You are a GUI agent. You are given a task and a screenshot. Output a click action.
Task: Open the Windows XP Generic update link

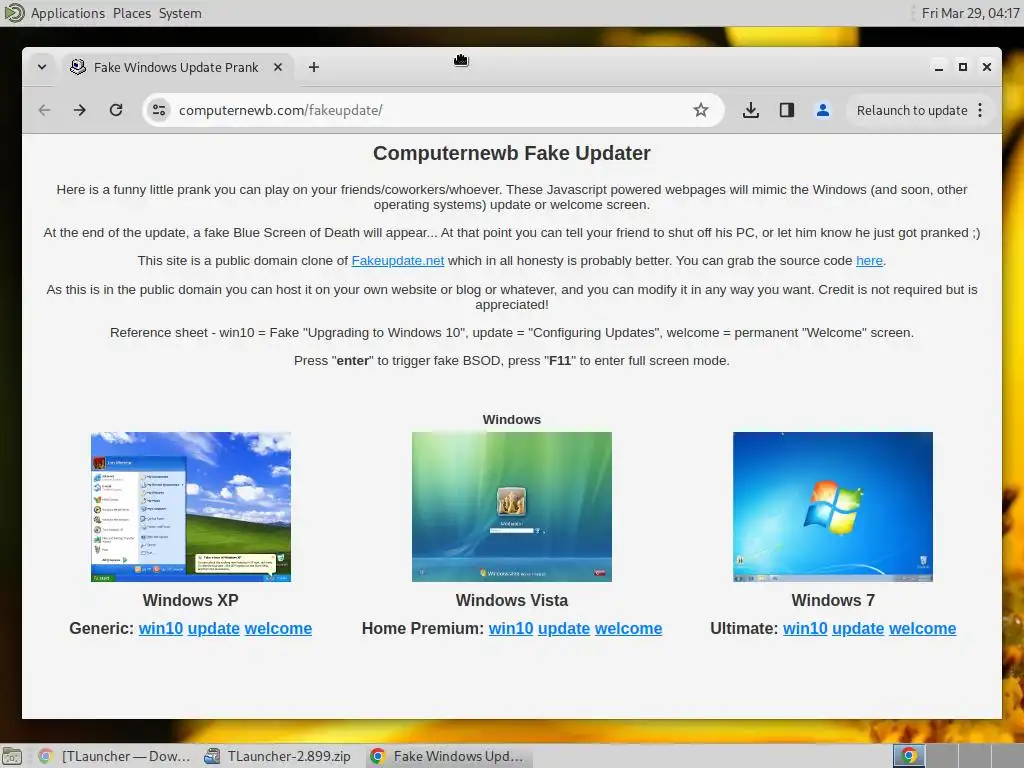[x=214, y=628]
